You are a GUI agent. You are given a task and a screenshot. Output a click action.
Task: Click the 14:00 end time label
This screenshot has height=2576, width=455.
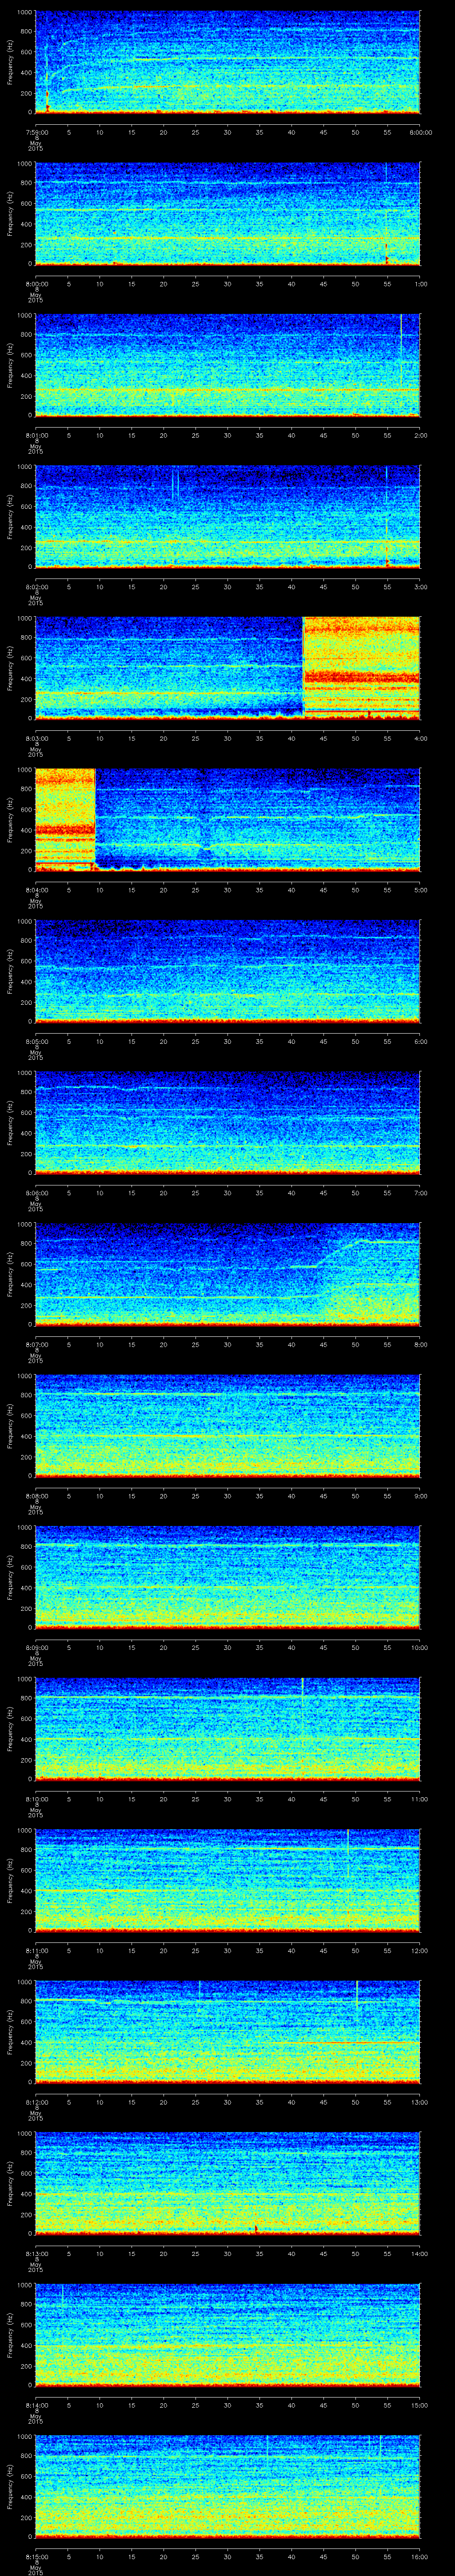[x=420, y=2254]
